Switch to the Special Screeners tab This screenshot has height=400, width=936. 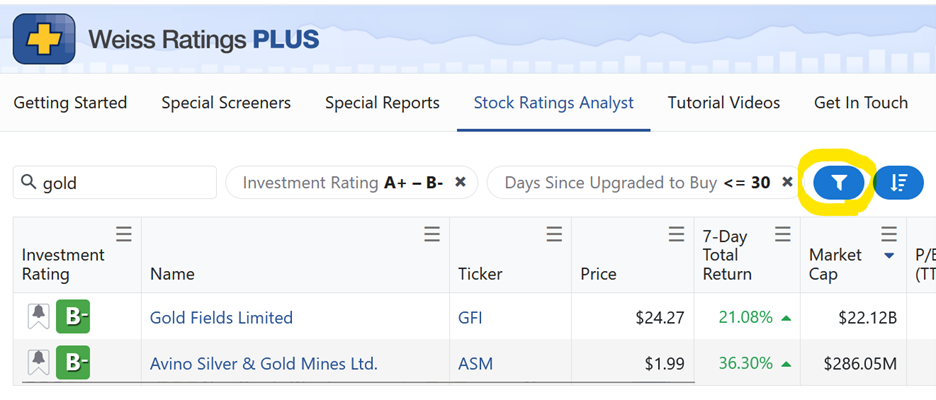[x=226, y=103]
